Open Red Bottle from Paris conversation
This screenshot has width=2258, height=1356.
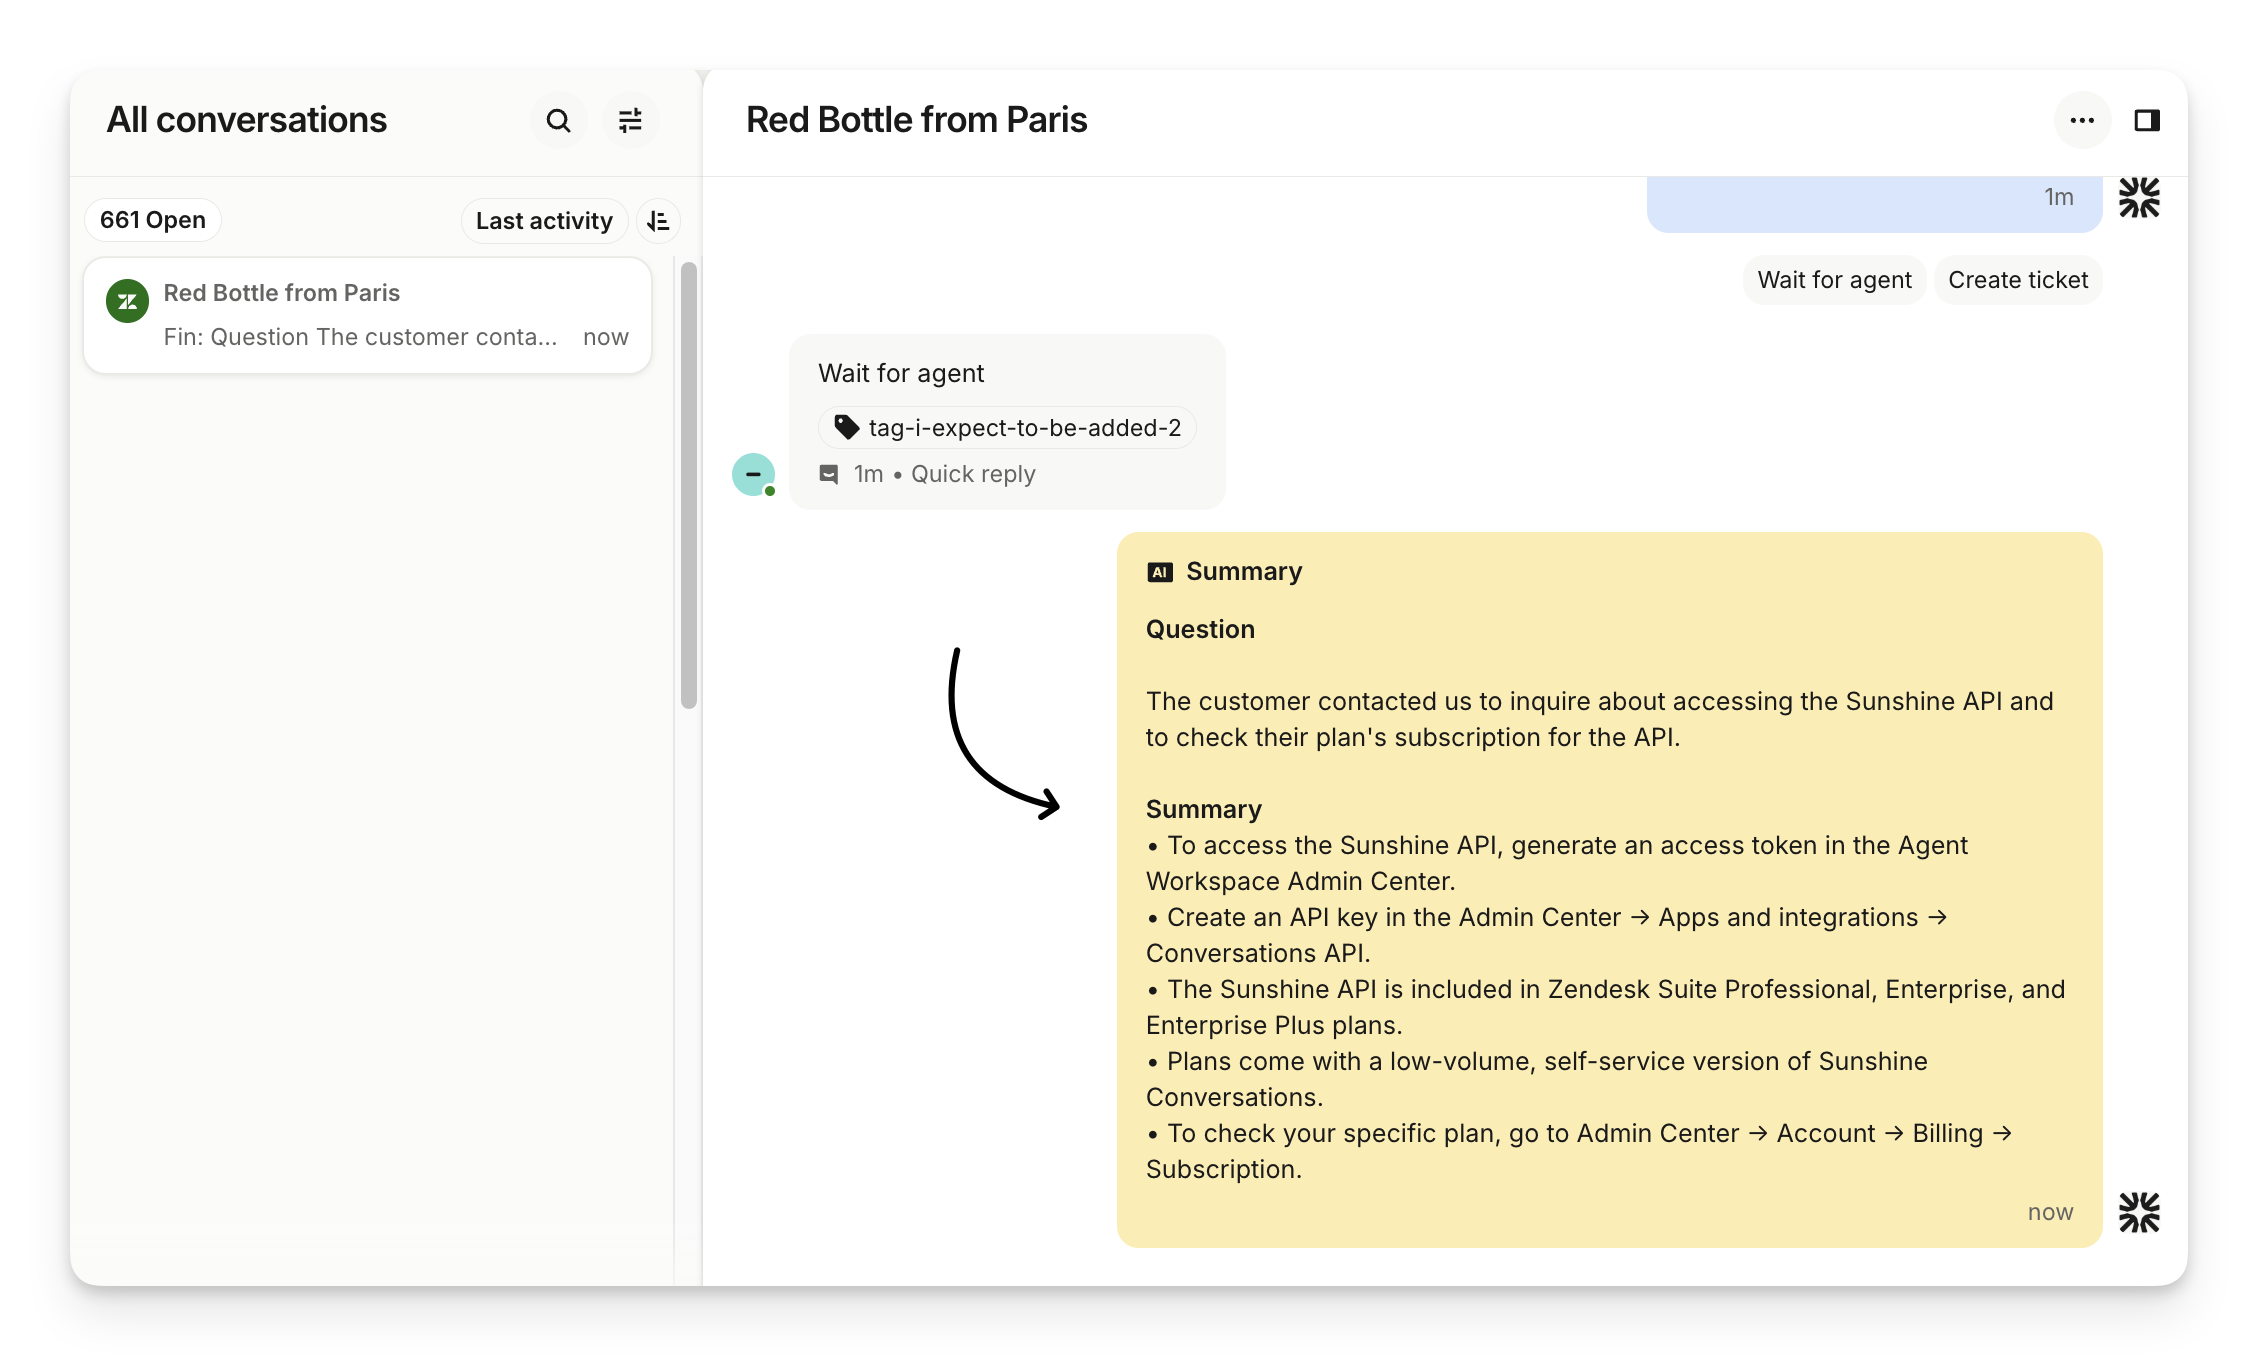368,315
